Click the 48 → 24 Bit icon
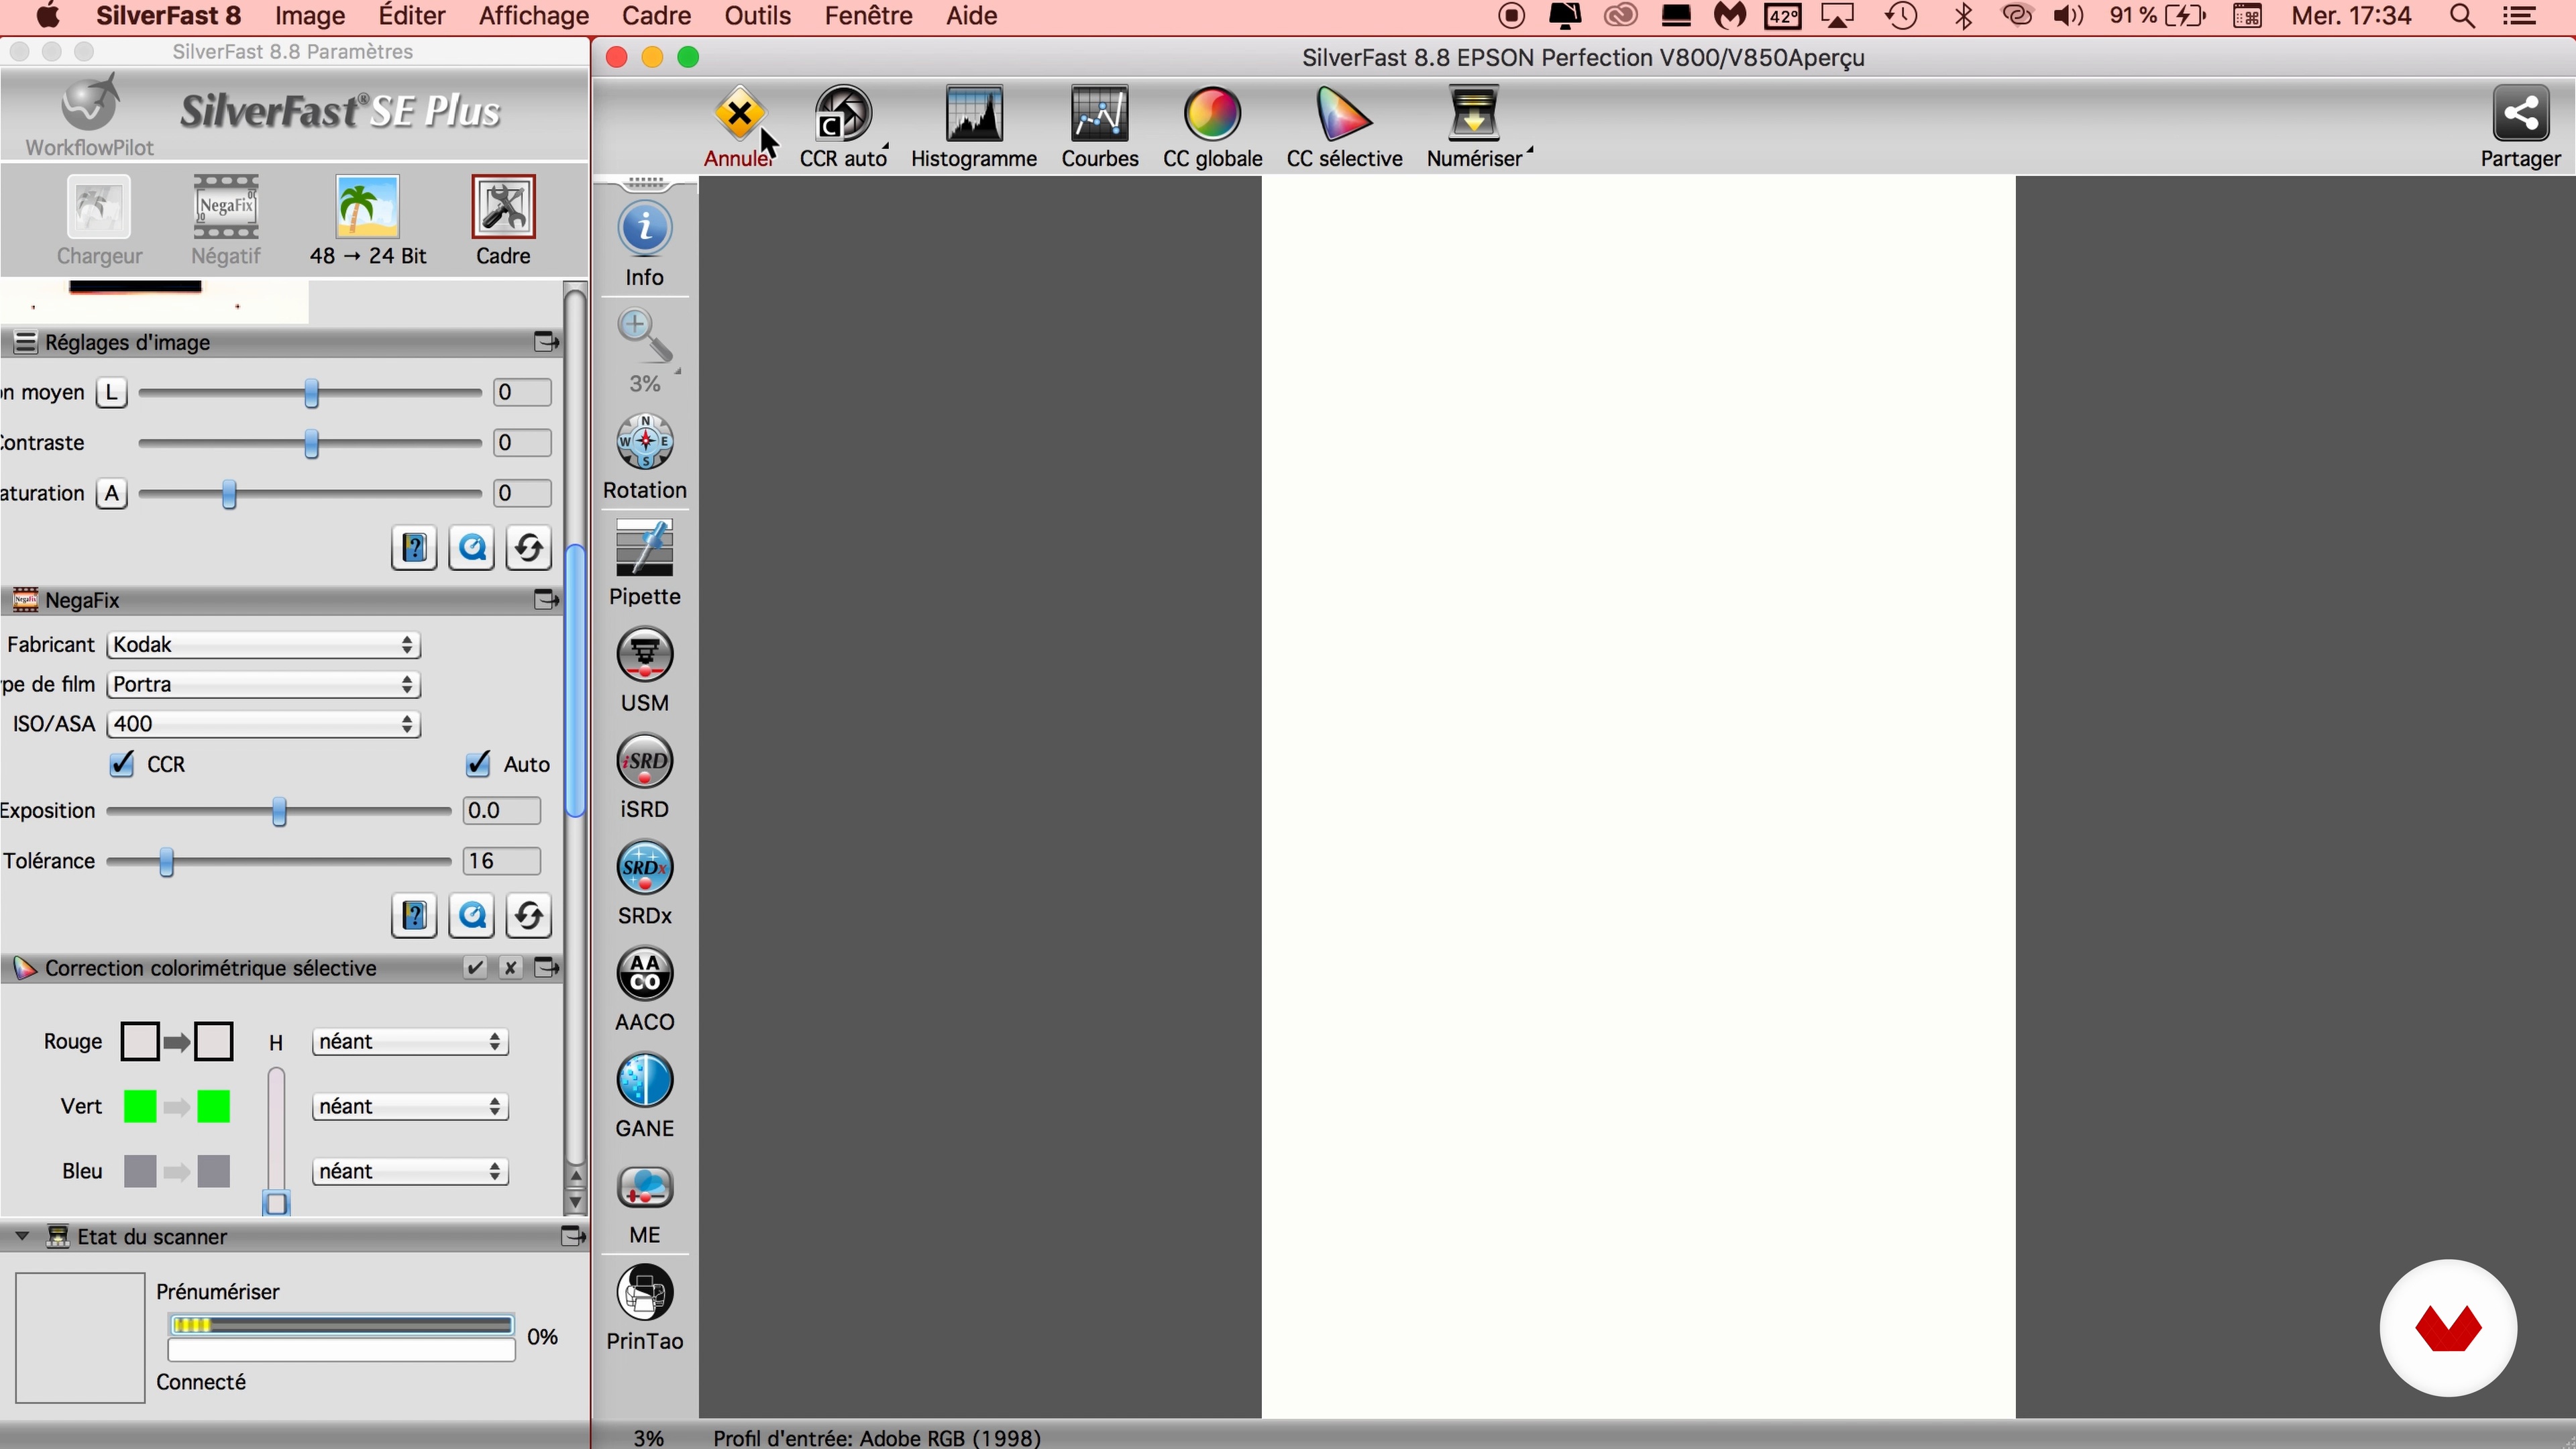This screenshot has height=1449, width=2576. (x=367, y=207)
